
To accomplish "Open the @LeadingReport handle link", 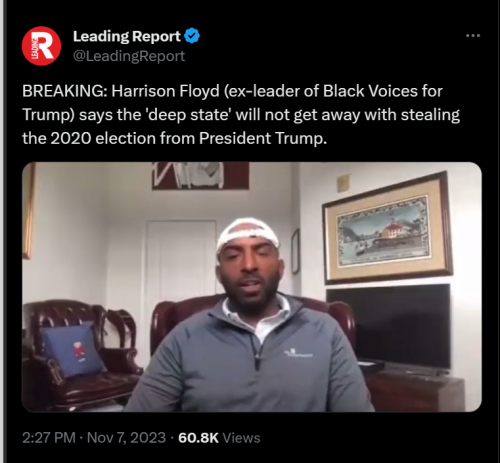I will click(129, 56).
